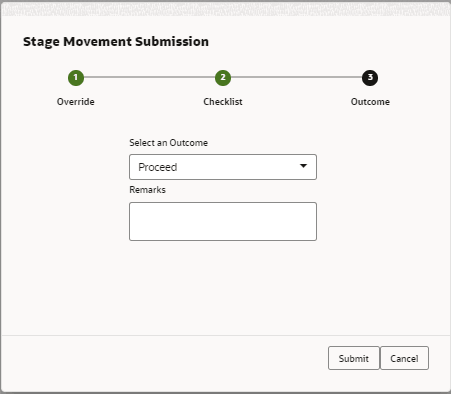Viewport: 451px width, 394px height.
Task: Click connector line between steps 2 and 3
Action: point(297,77)
